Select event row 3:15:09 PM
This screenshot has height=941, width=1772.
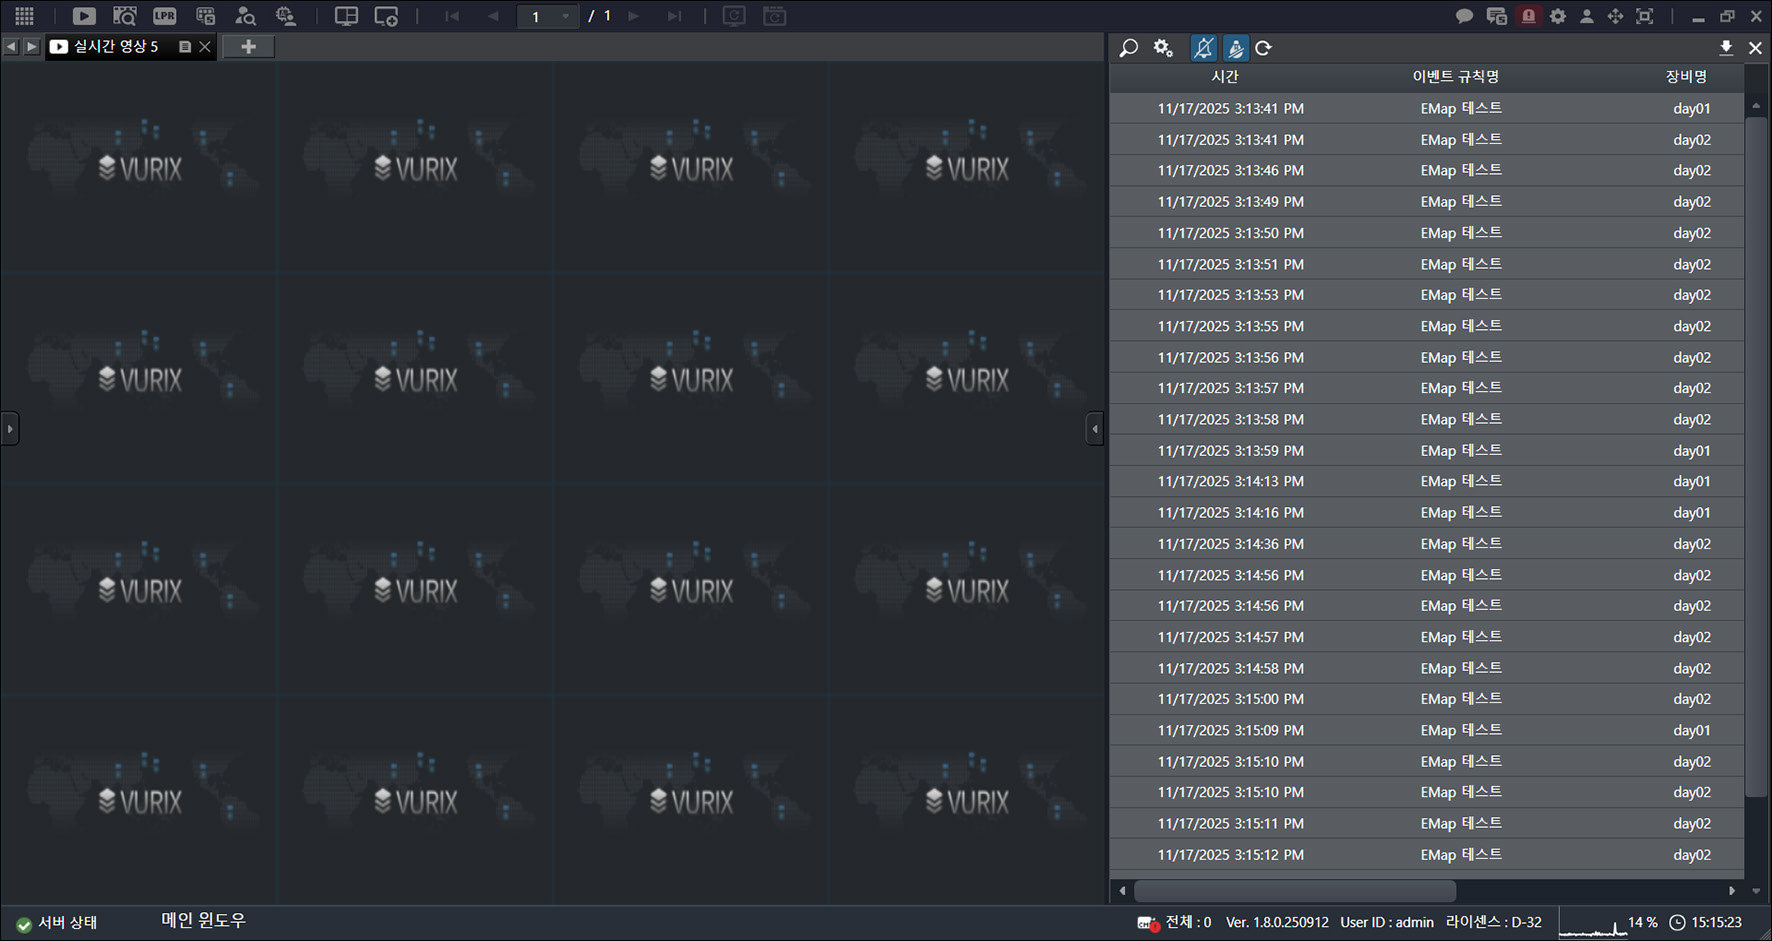click(x=1426, y=730)
